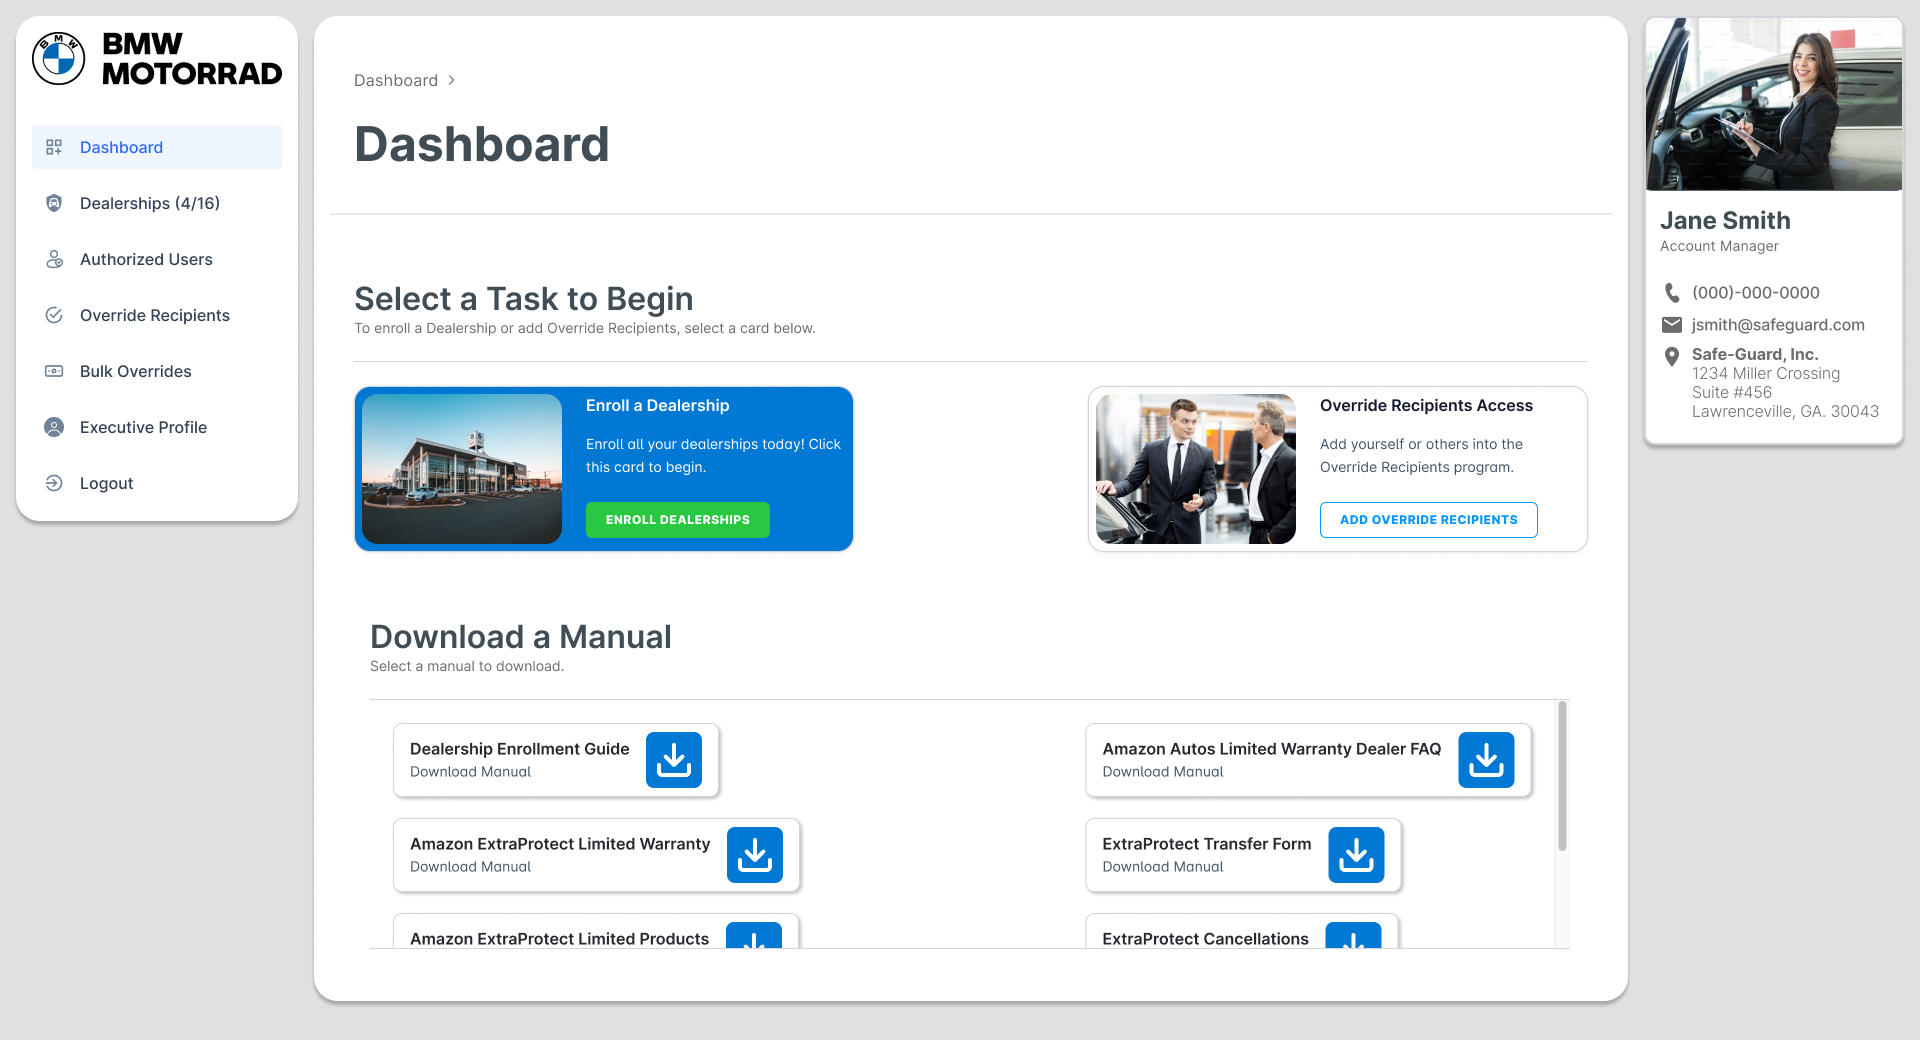Click the Dashboard breadcrumb link
Viewport: 1920px width, 1040px height.
coord(396,80)
